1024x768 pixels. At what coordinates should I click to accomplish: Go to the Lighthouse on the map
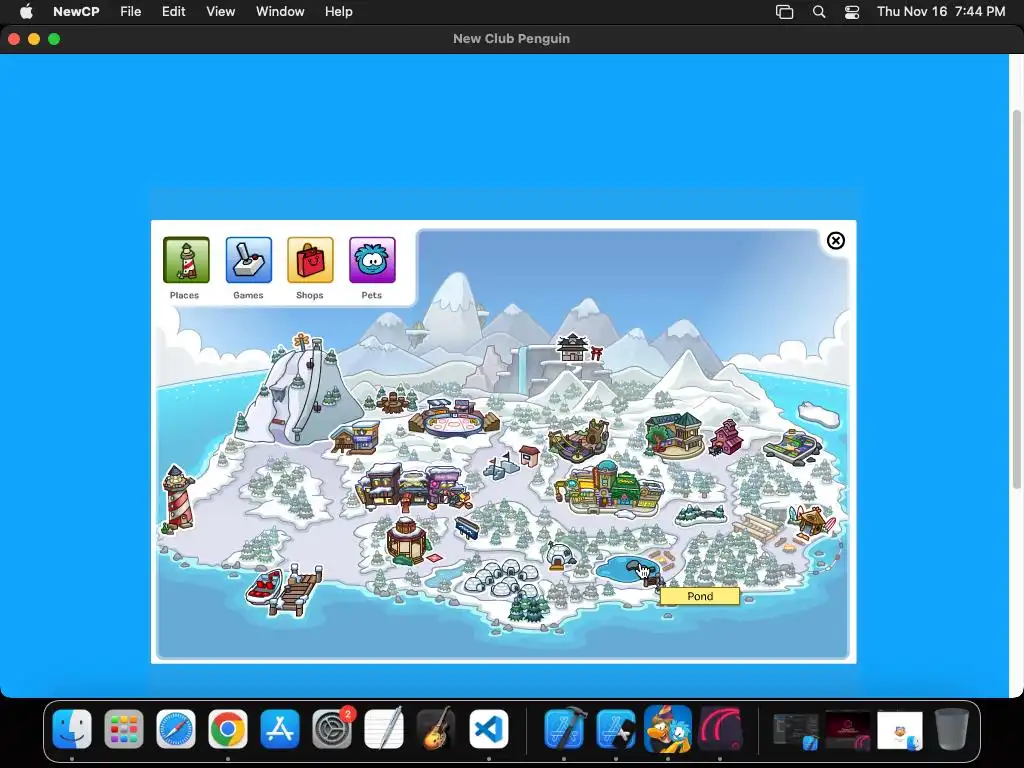point(178,498)
